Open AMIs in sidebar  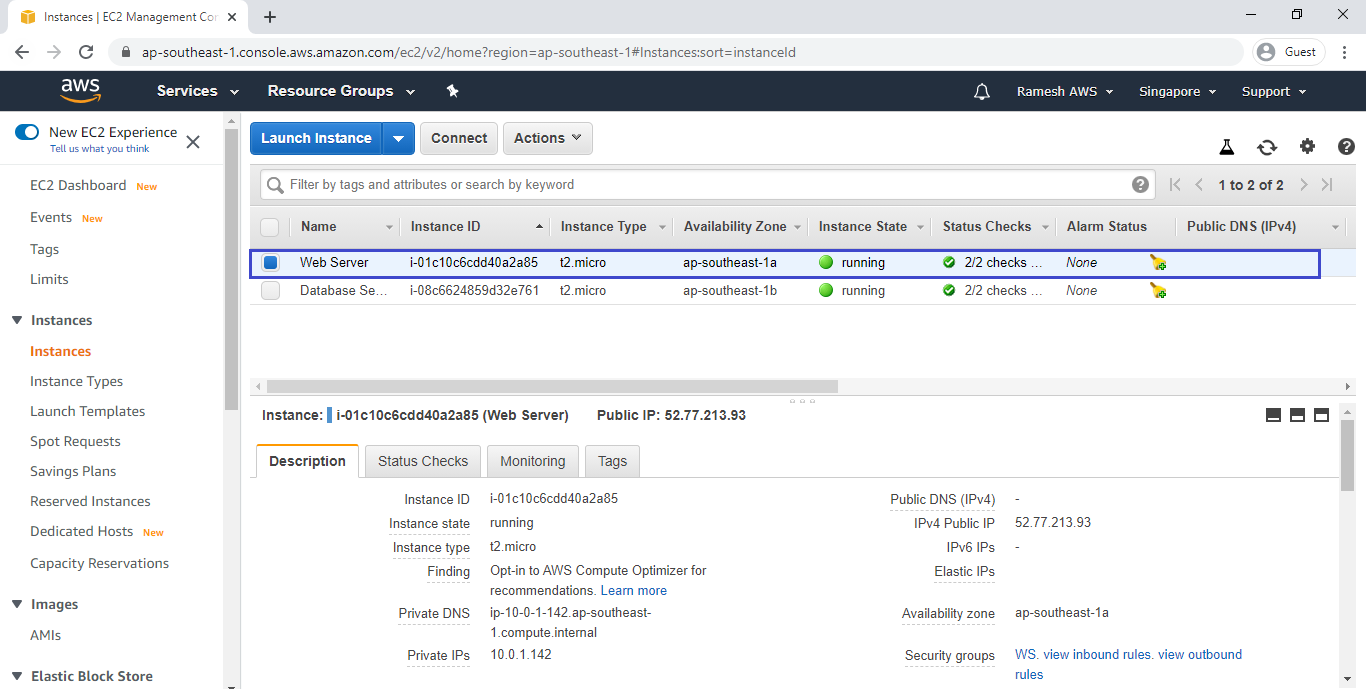click(45, 635)
